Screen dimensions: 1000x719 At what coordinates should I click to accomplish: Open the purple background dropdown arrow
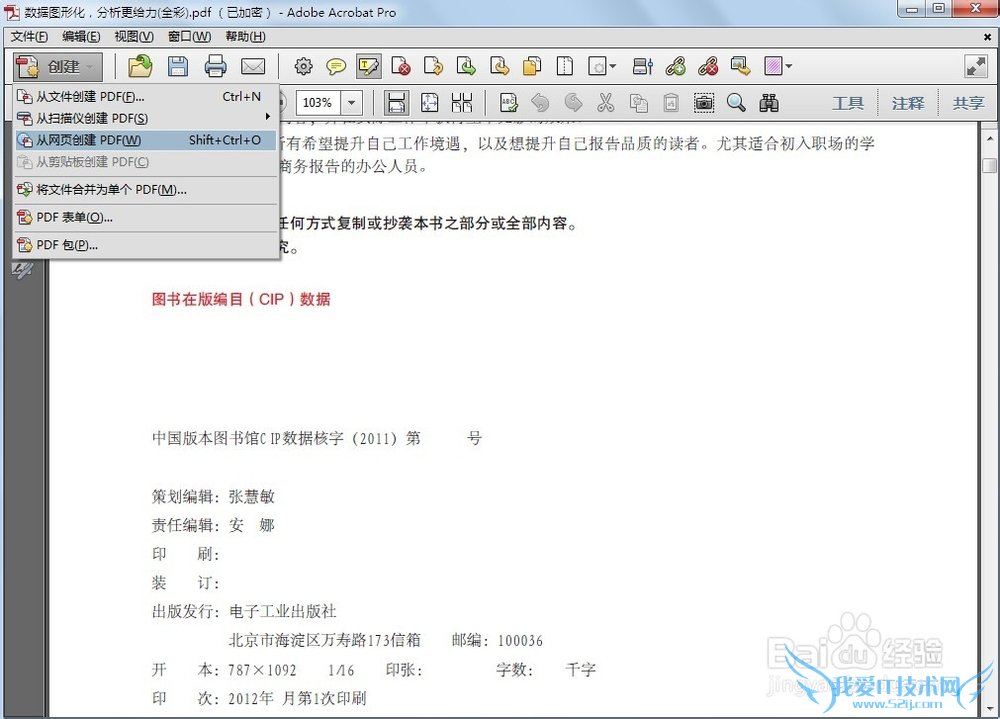click(x=789, y=66)
